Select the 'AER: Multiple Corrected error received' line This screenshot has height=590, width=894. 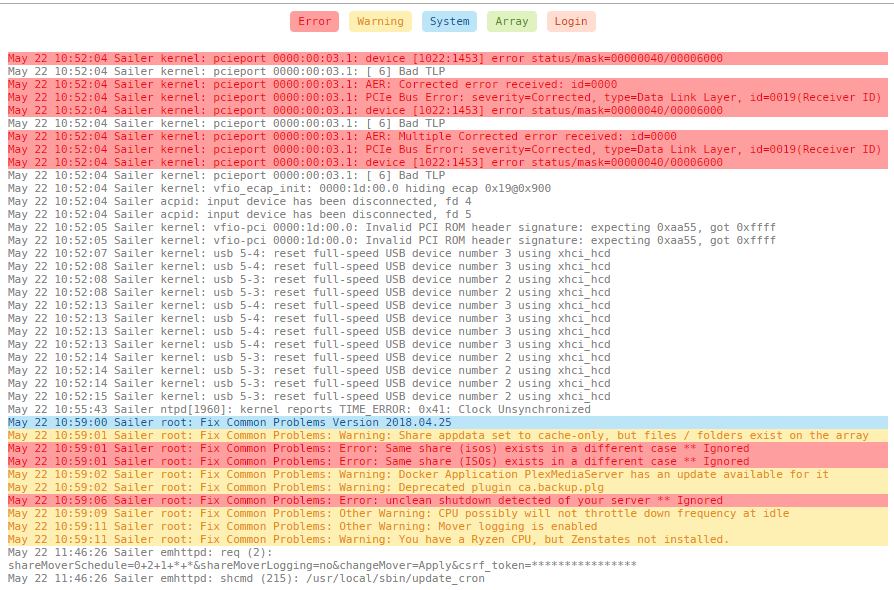point(448,136)
